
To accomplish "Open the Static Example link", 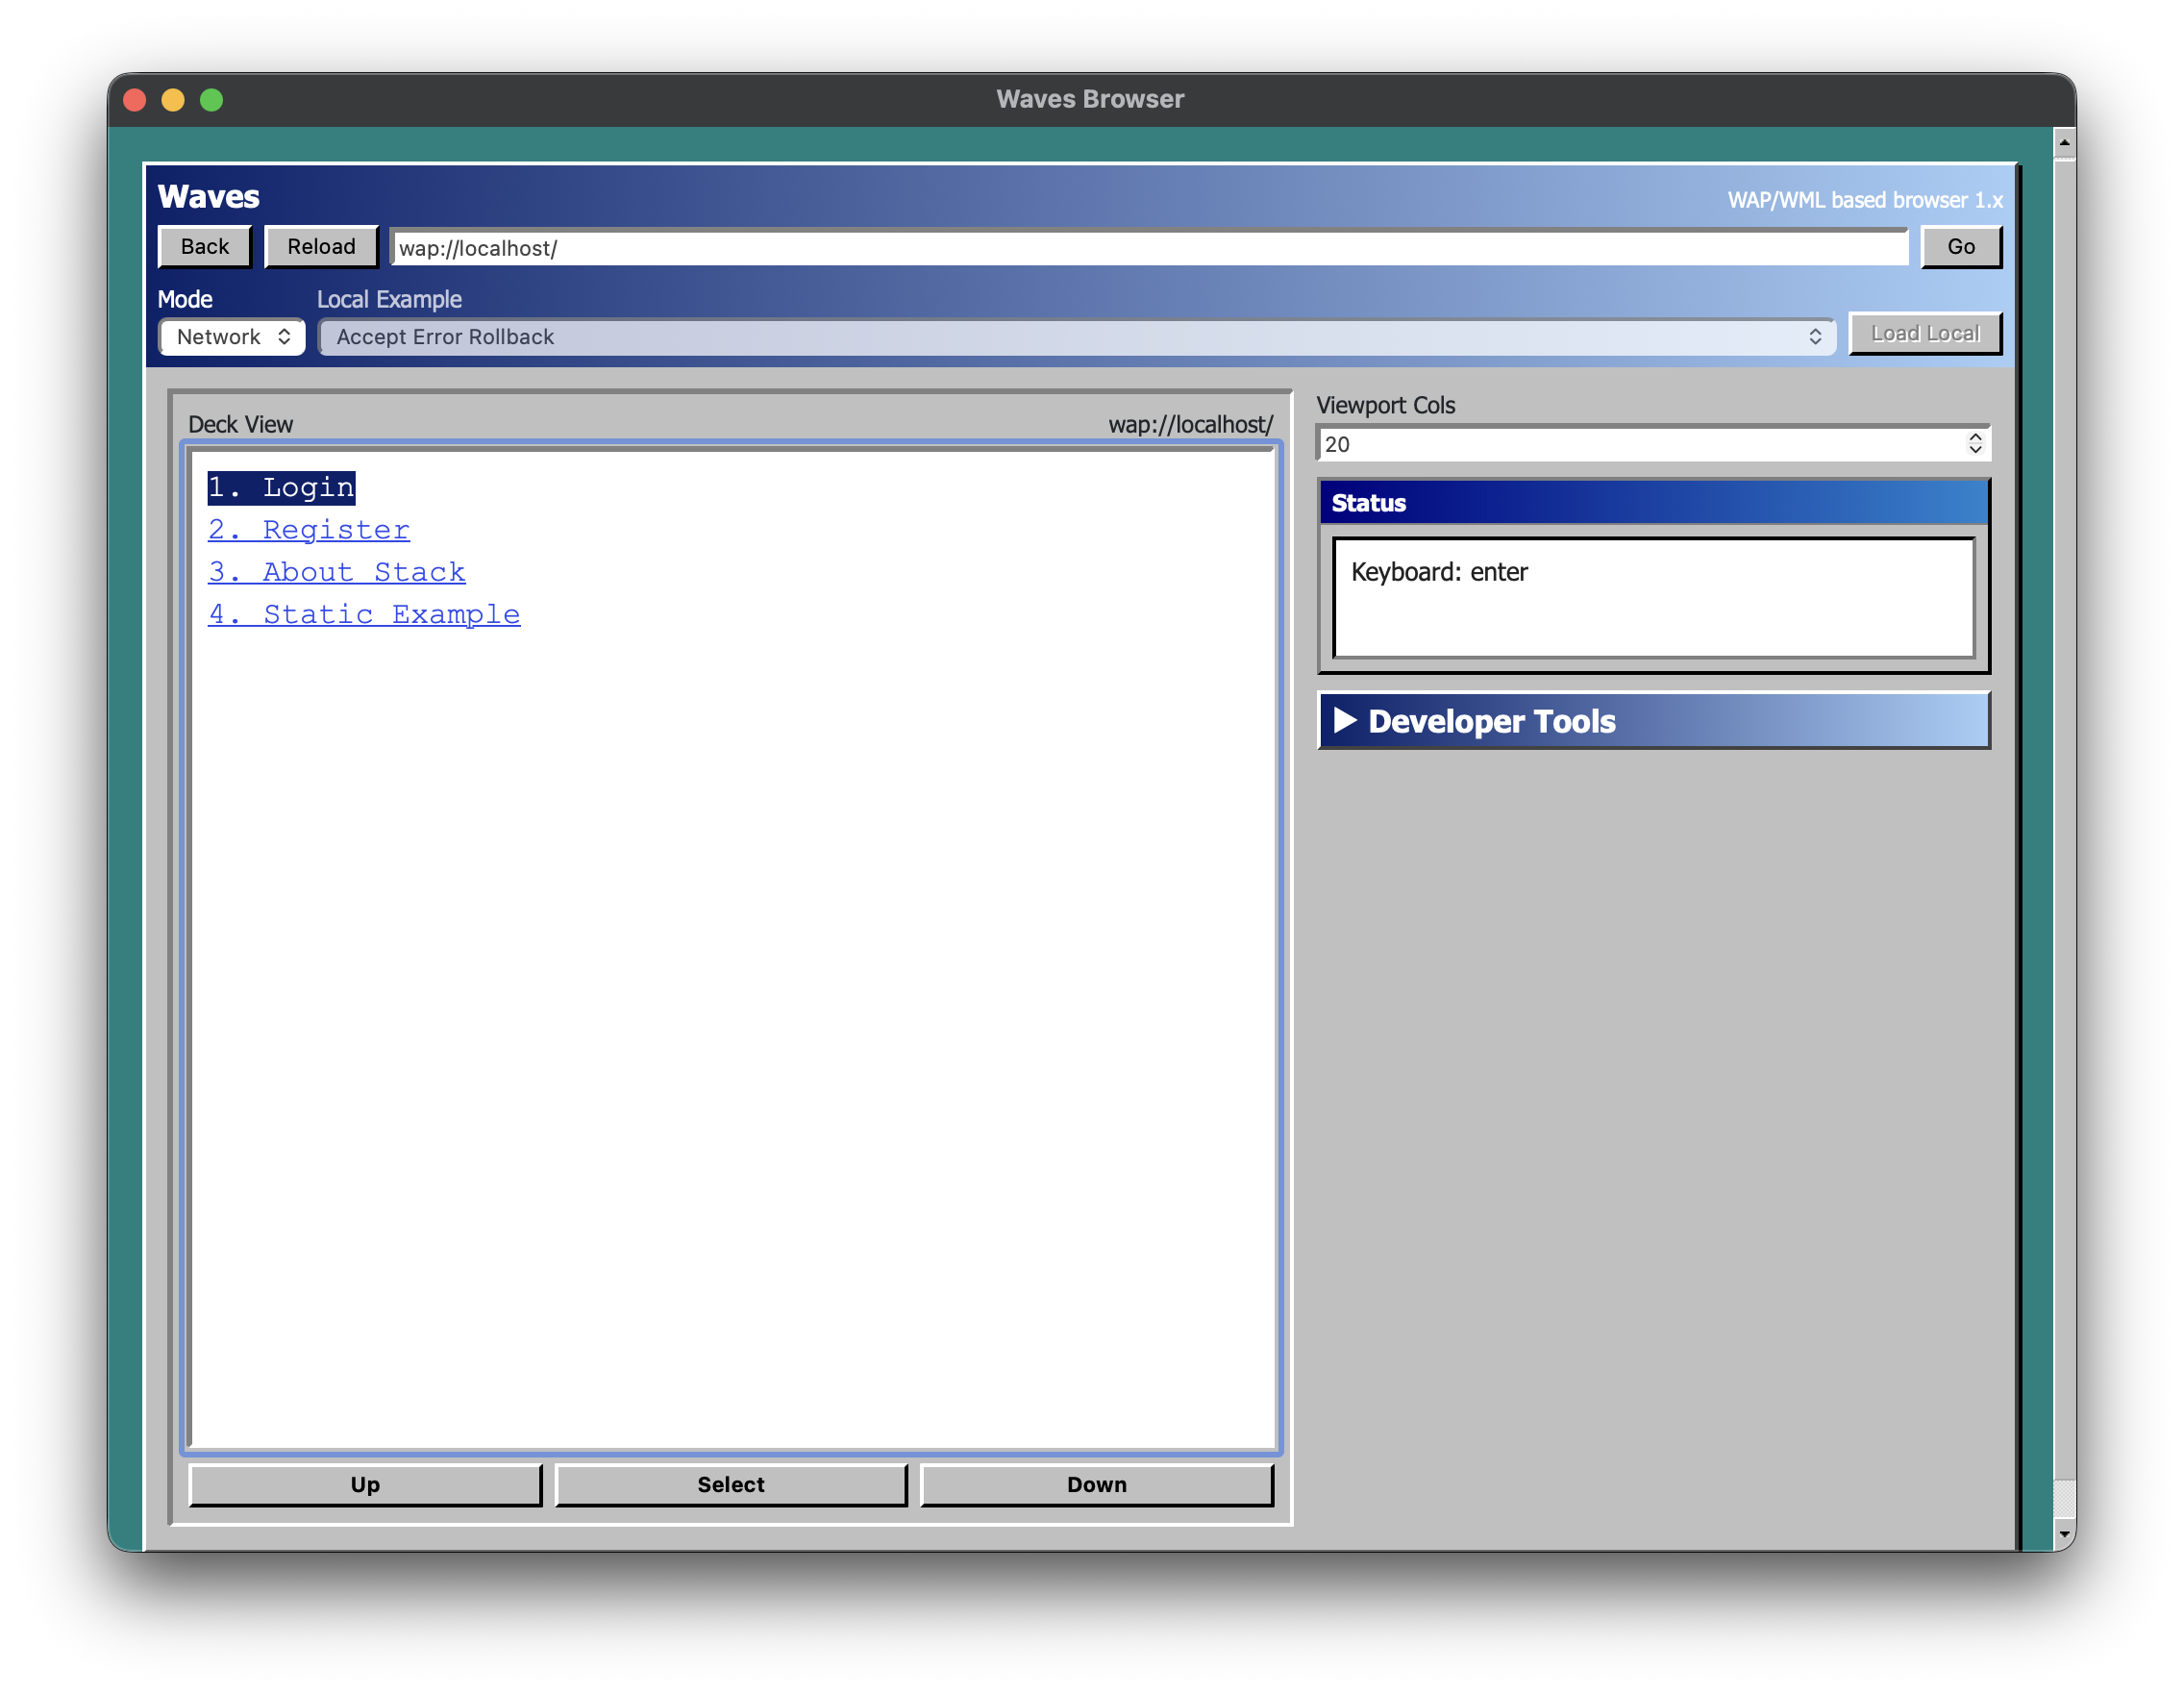I will tap(364, 614).
